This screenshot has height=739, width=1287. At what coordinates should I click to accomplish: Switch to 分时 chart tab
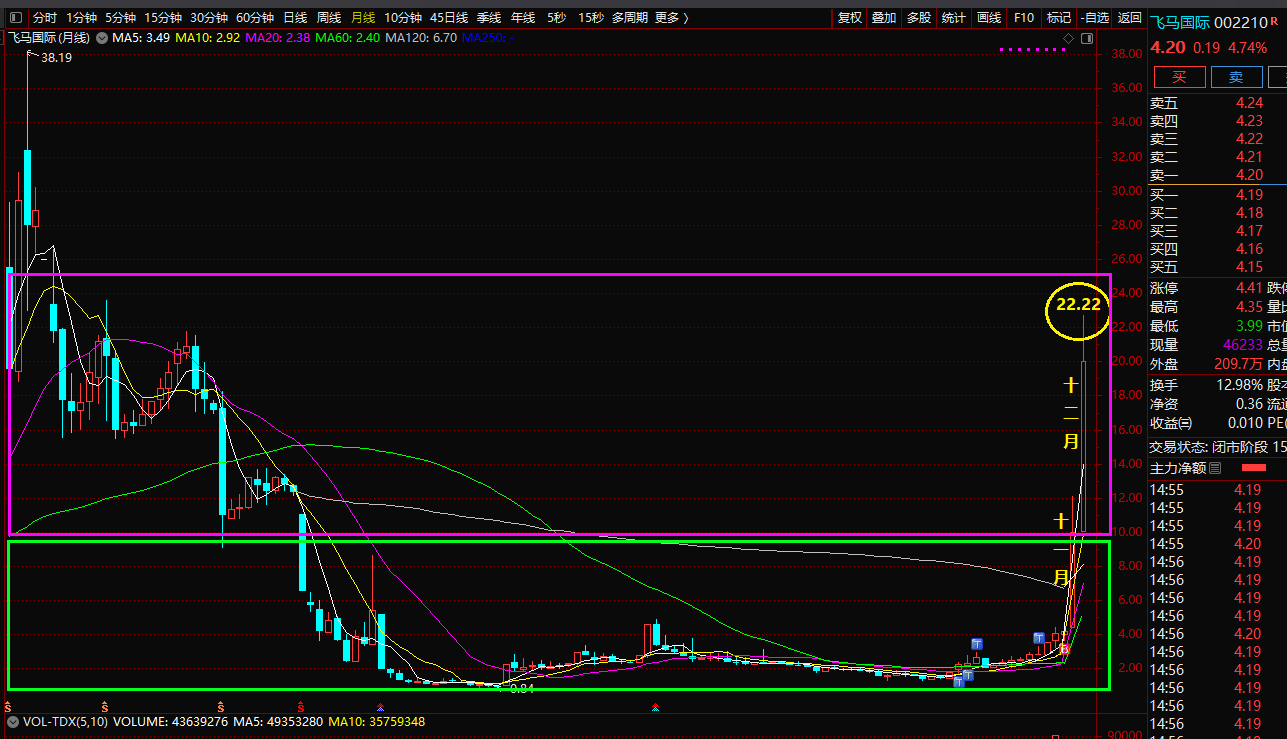click(x=45, y=18)
